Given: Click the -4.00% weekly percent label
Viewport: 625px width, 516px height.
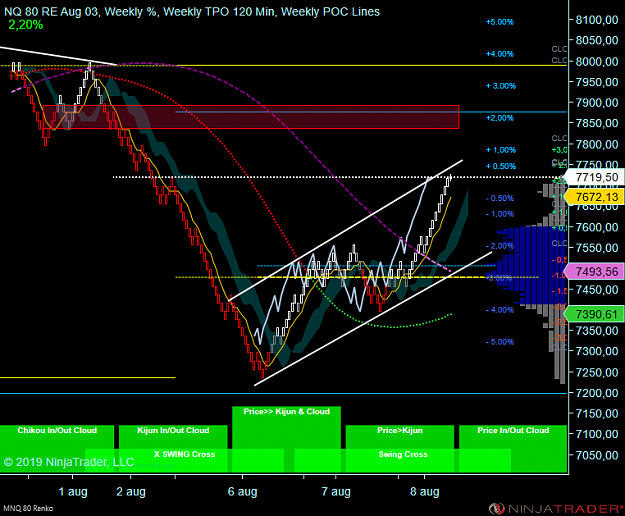Looking at the screenshot, I should 500,310.
